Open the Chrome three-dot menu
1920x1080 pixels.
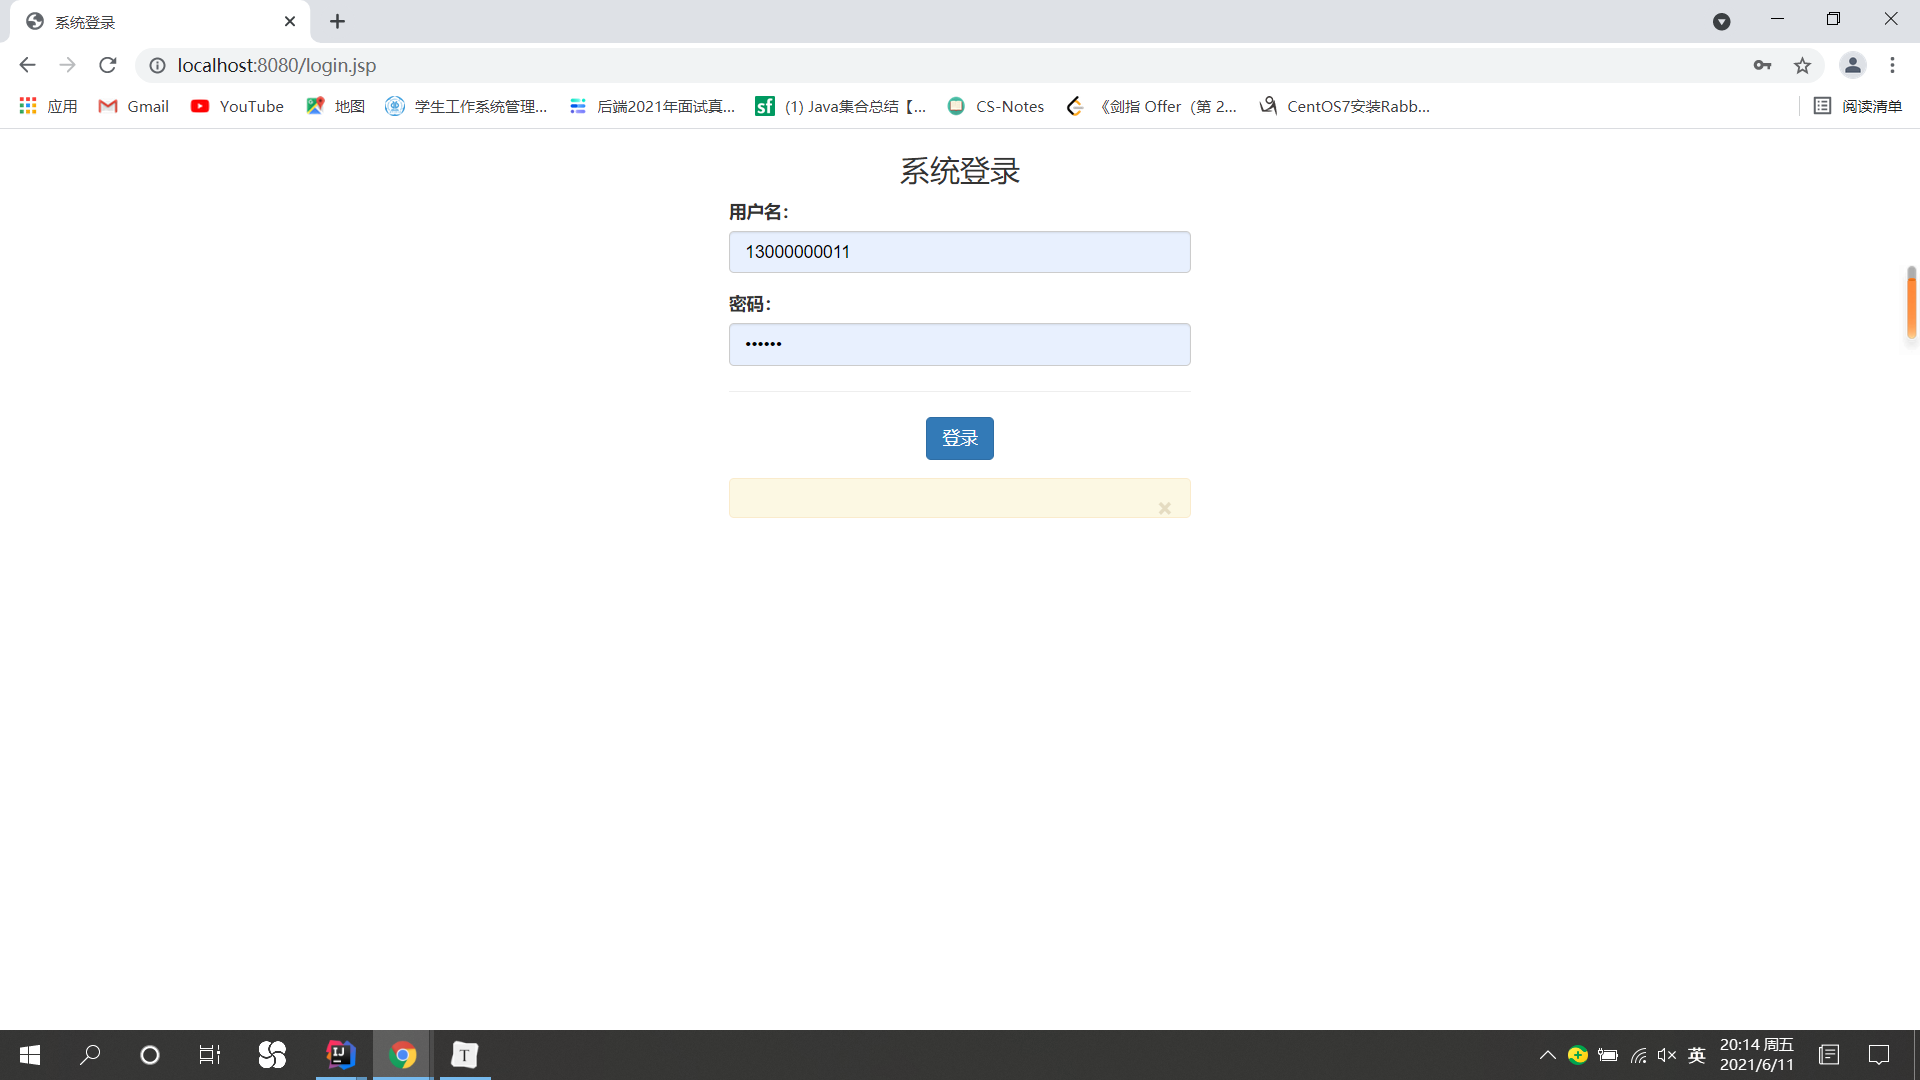tap(1892, 65)
